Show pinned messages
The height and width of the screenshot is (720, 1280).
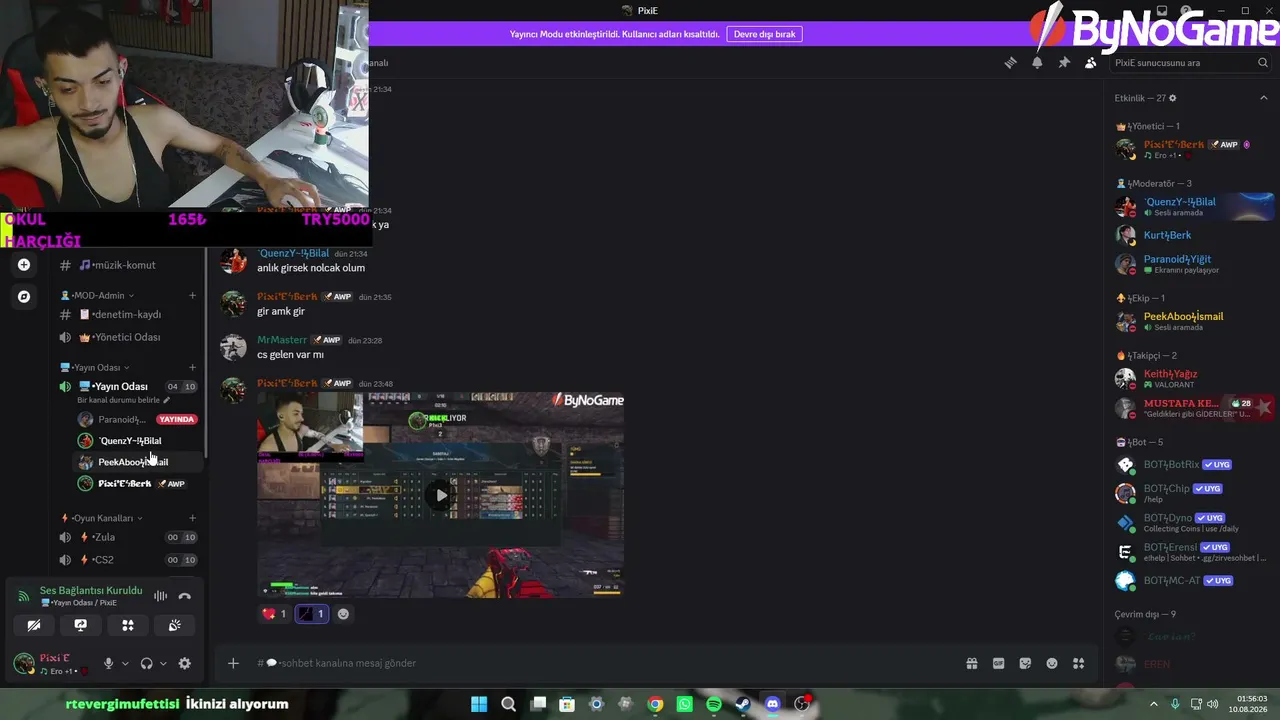click(1064, 62)
